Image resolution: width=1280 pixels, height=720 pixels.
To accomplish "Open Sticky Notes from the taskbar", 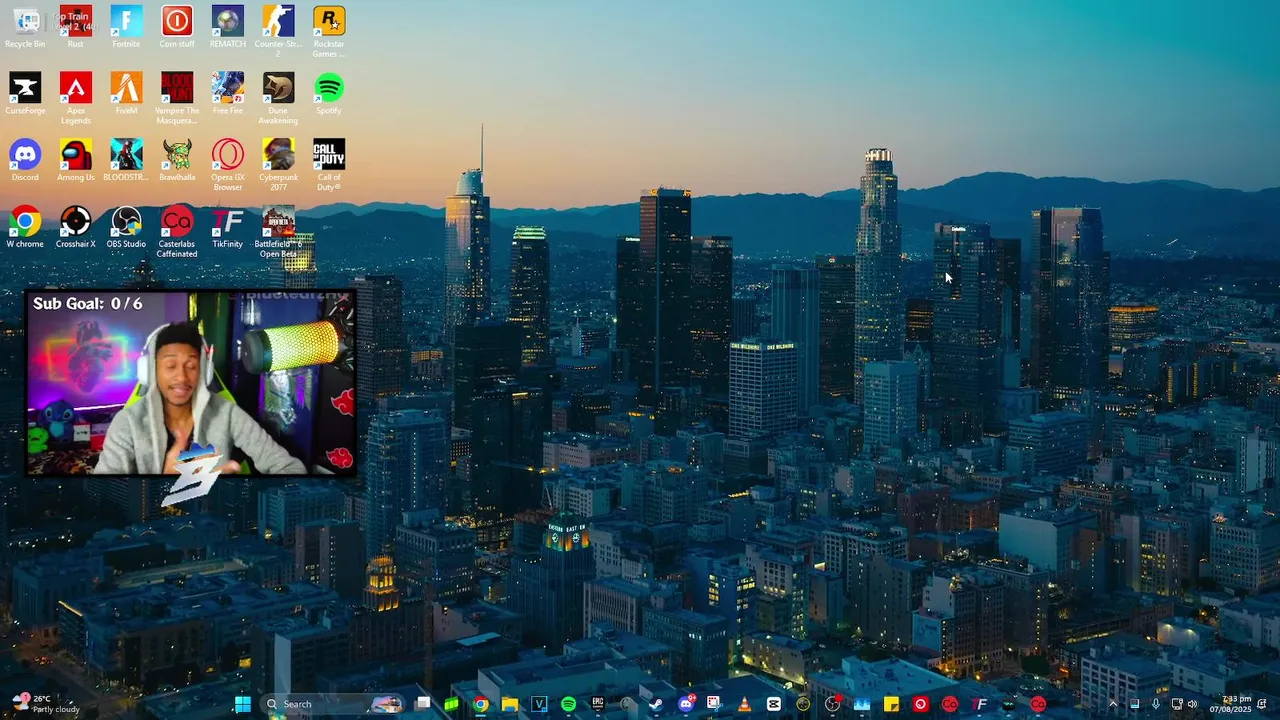I will (x=892, y=704).
